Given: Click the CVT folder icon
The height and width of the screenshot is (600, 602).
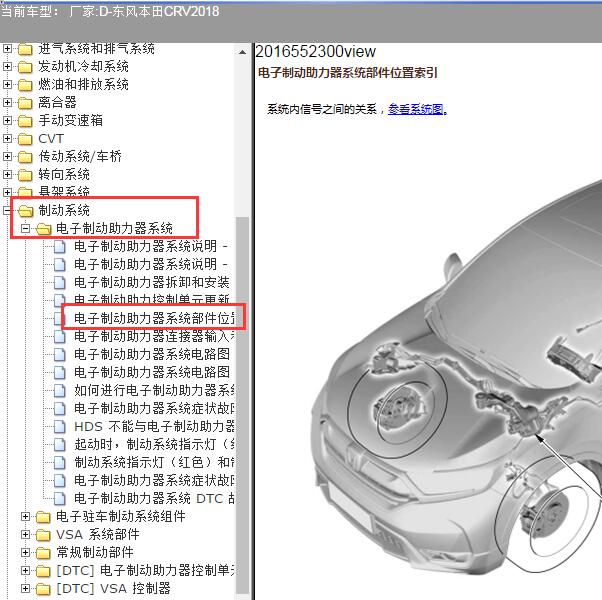Looking at the screenshot, I should point(25,138).
